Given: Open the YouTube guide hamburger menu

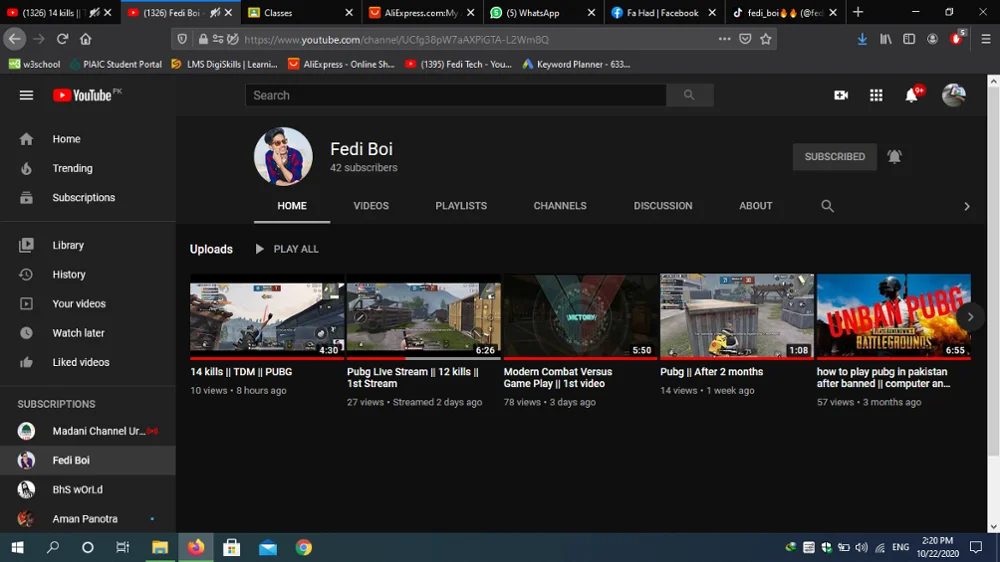Looking at the screenshot, I should click(x=26, y=95).
